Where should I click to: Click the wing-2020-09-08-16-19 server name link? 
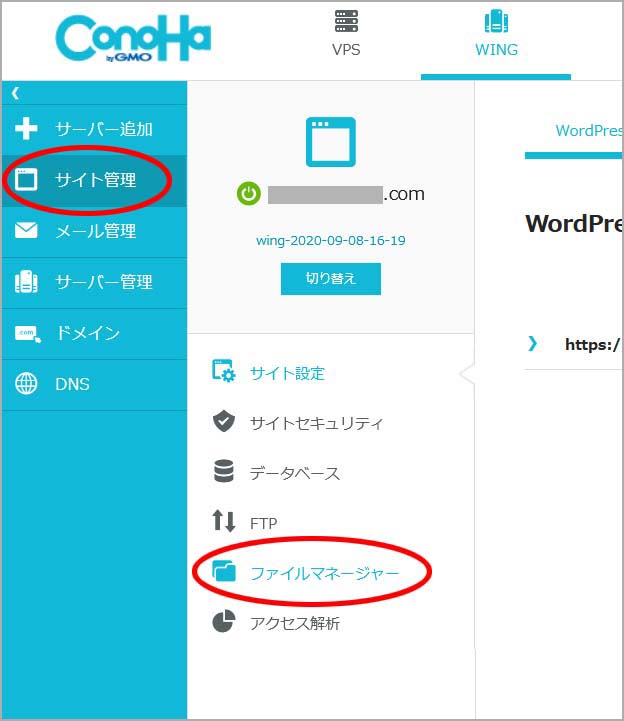tap(331, 240)
